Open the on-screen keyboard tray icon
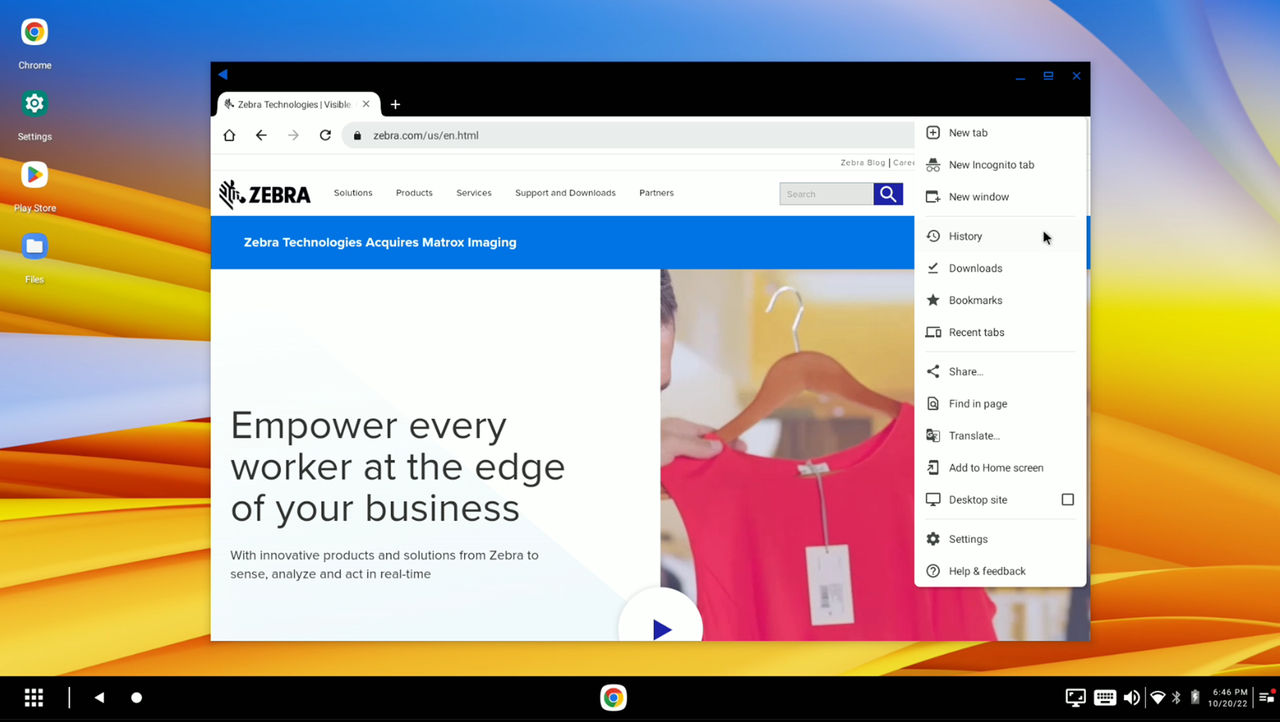Screen dimensions: 1280x722 1105,698
